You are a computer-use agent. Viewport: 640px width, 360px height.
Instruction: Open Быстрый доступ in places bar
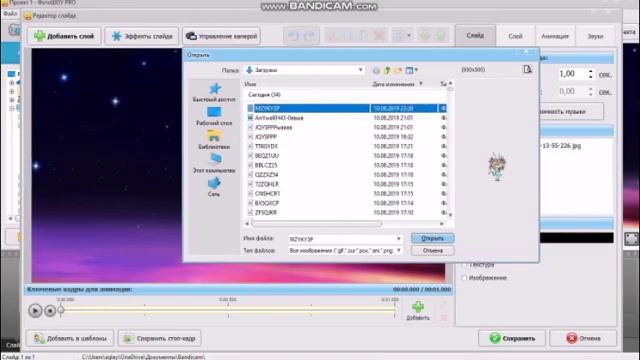click(x=214, y=92)
